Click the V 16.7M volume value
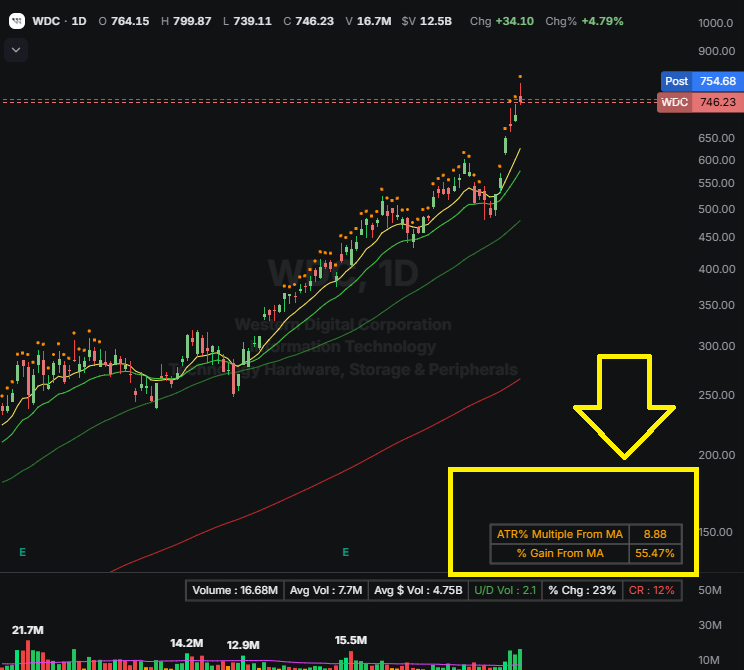 click(x=368, y=21)
